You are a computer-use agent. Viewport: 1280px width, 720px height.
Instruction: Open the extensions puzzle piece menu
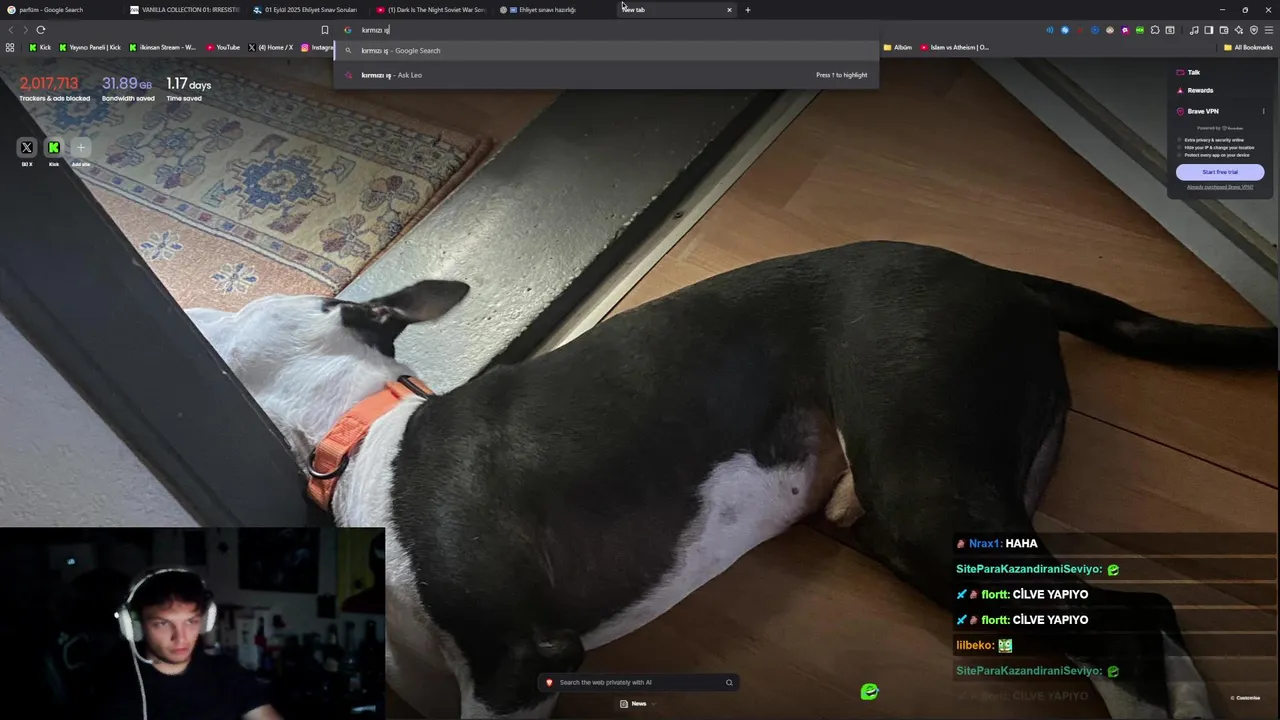point(1155,30)
